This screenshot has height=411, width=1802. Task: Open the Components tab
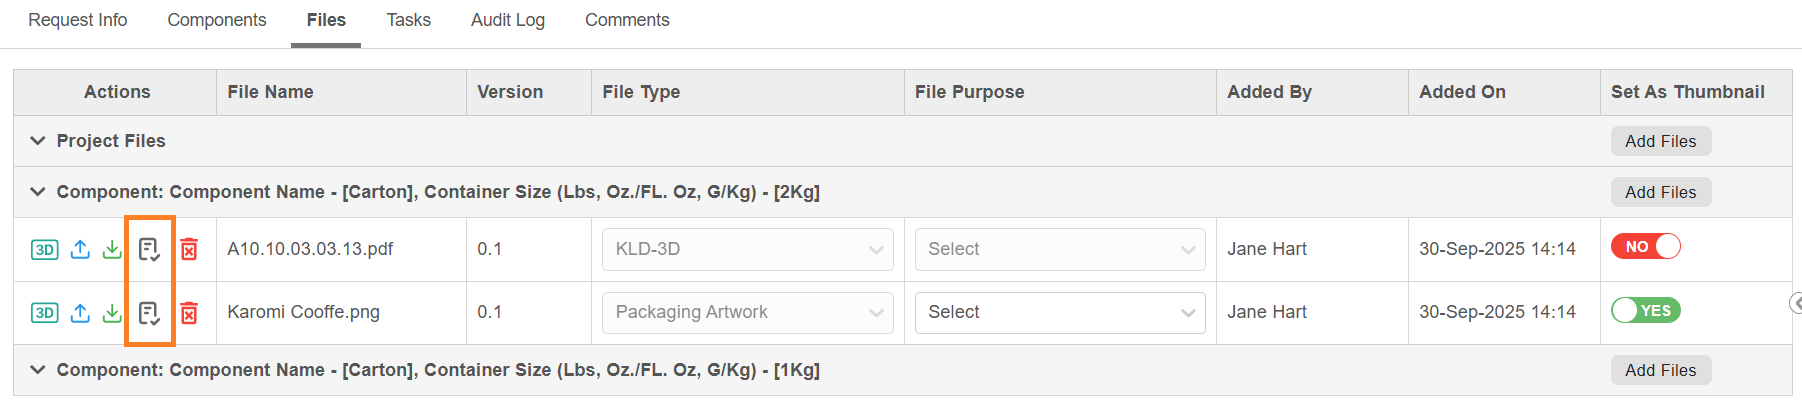coord(217,20)
